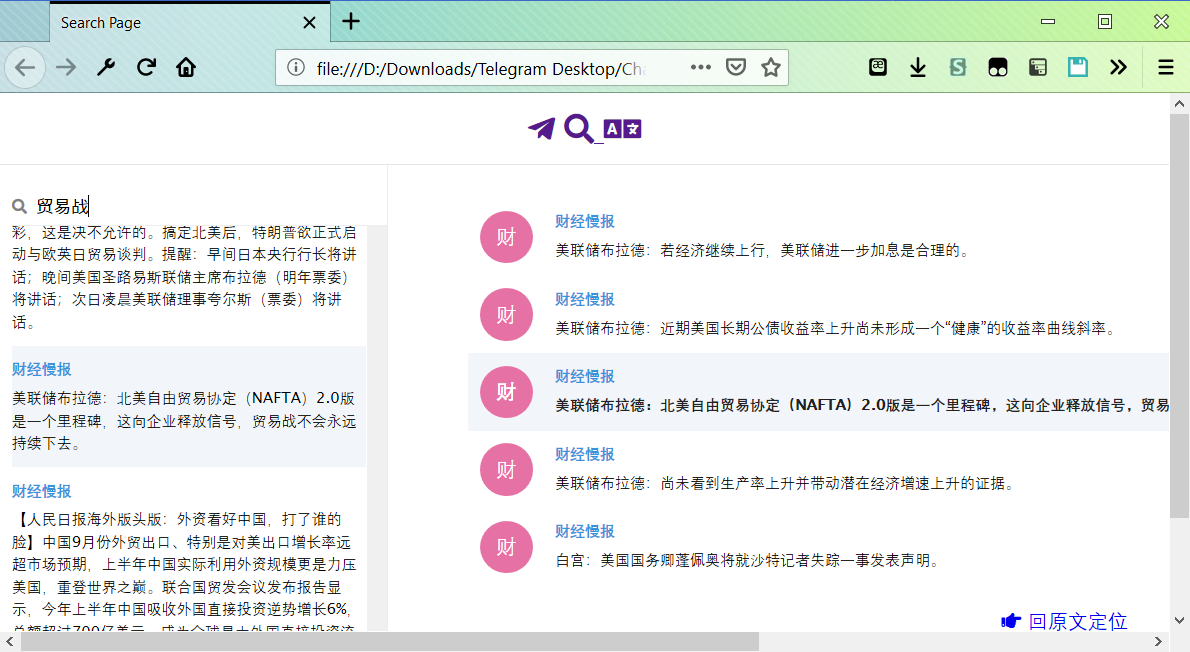The width and height of the screenshot is (1190, 652).
Task: Bookmark this page with the star icon
Action: (770, 67)
